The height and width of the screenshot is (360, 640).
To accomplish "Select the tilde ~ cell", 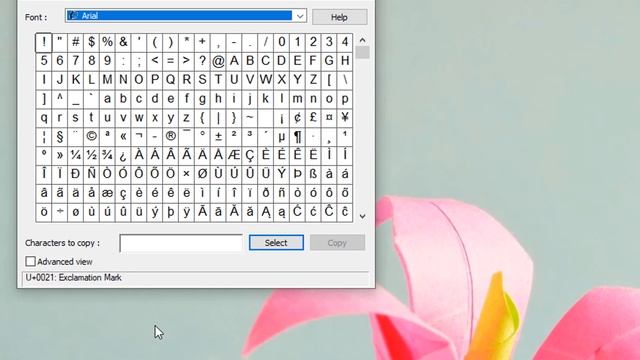I will coord(250,118).
